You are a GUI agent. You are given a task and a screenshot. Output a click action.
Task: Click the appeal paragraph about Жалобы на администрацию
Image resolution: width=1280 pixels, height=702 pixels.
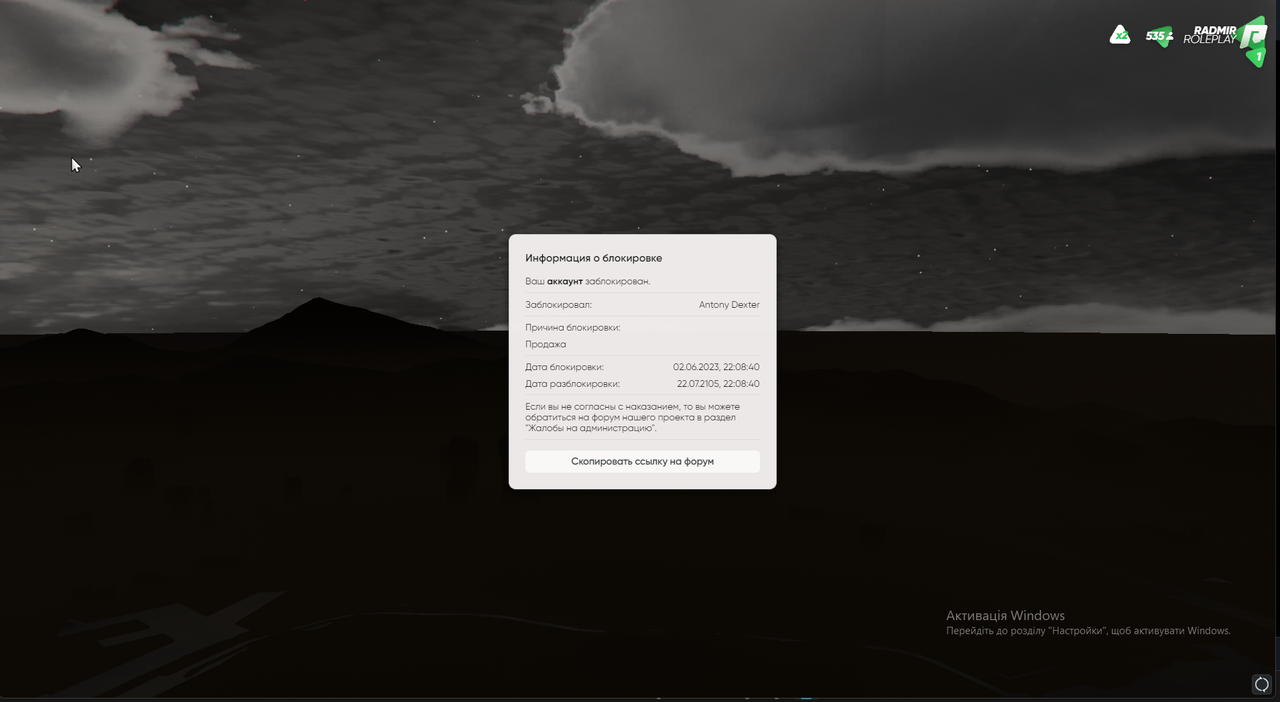633,417
